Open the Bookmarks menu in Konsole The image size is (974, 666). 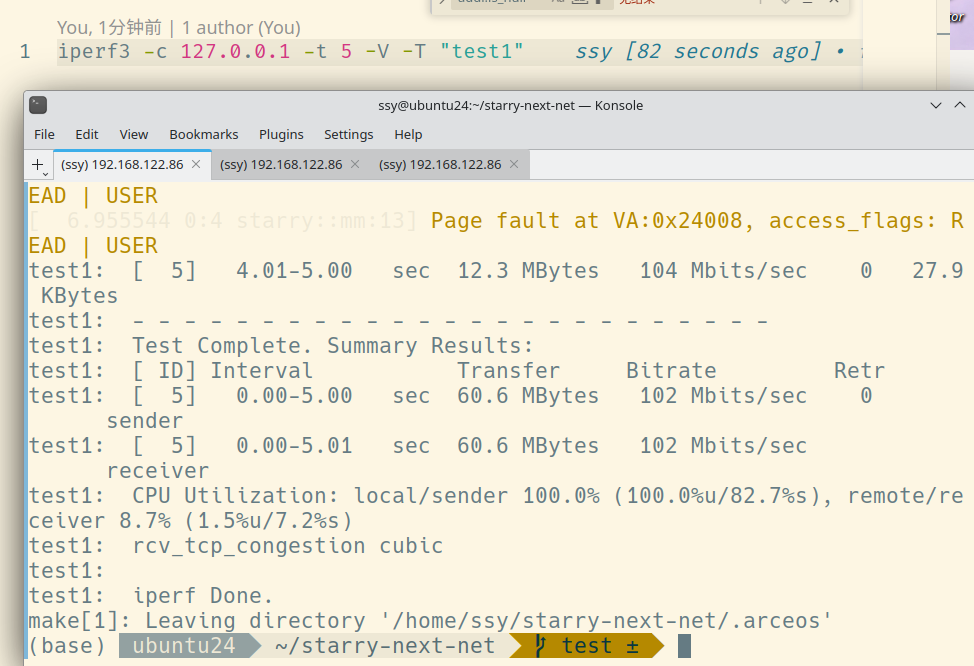203,134
